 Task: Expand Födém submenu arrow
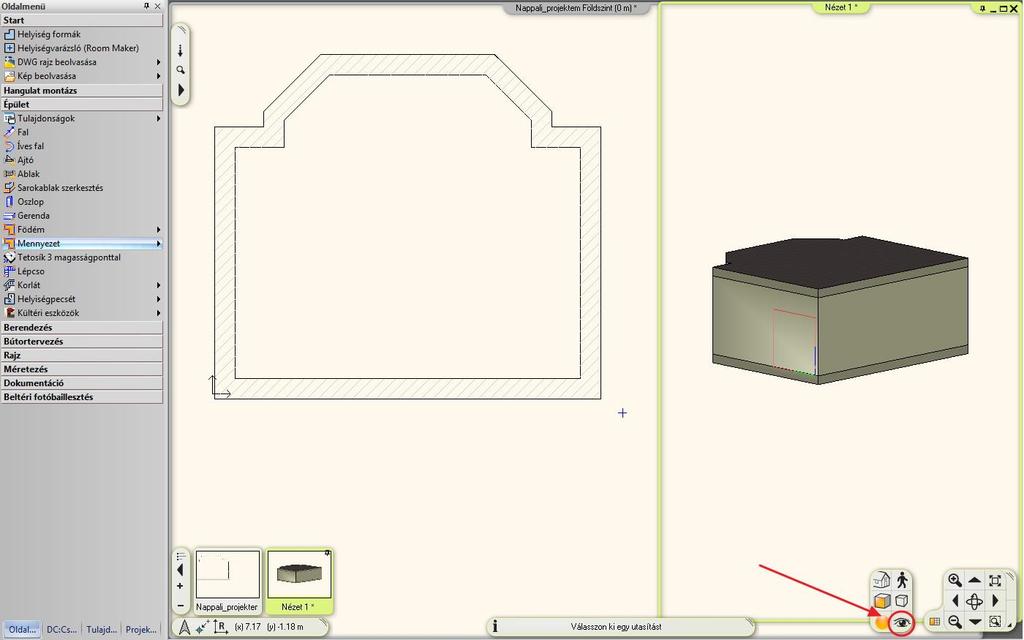pos(158,229)
